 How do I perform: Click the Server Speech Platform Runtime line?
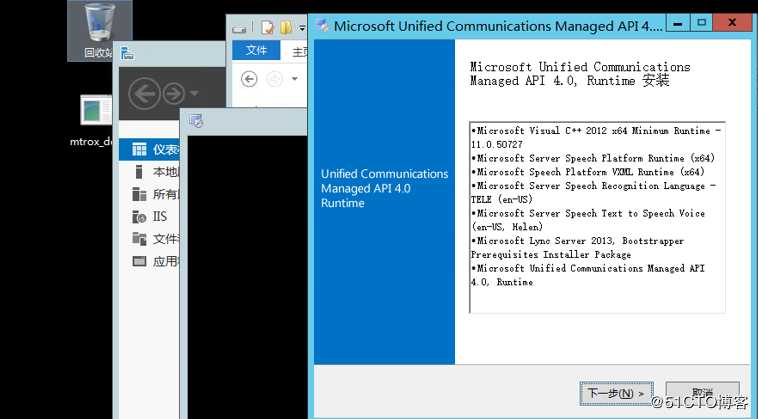tap(593, 158)
